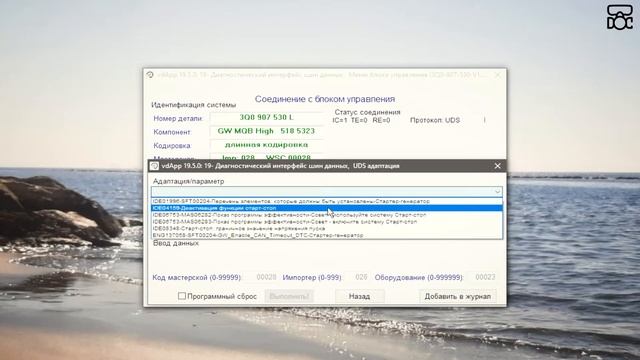Screen dimensions: 640x360
Task: Click Протокол: UDS status text
Action: [x=435, y=120]
